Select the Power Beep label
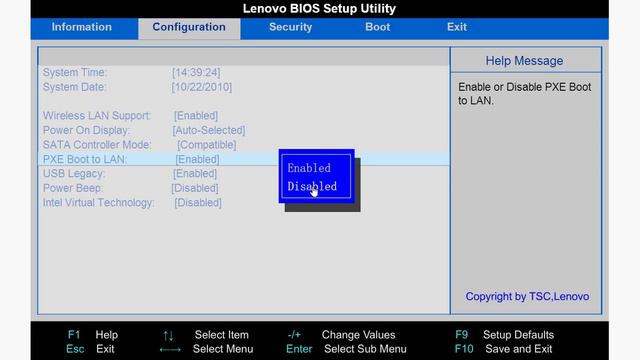 (73, 189)
